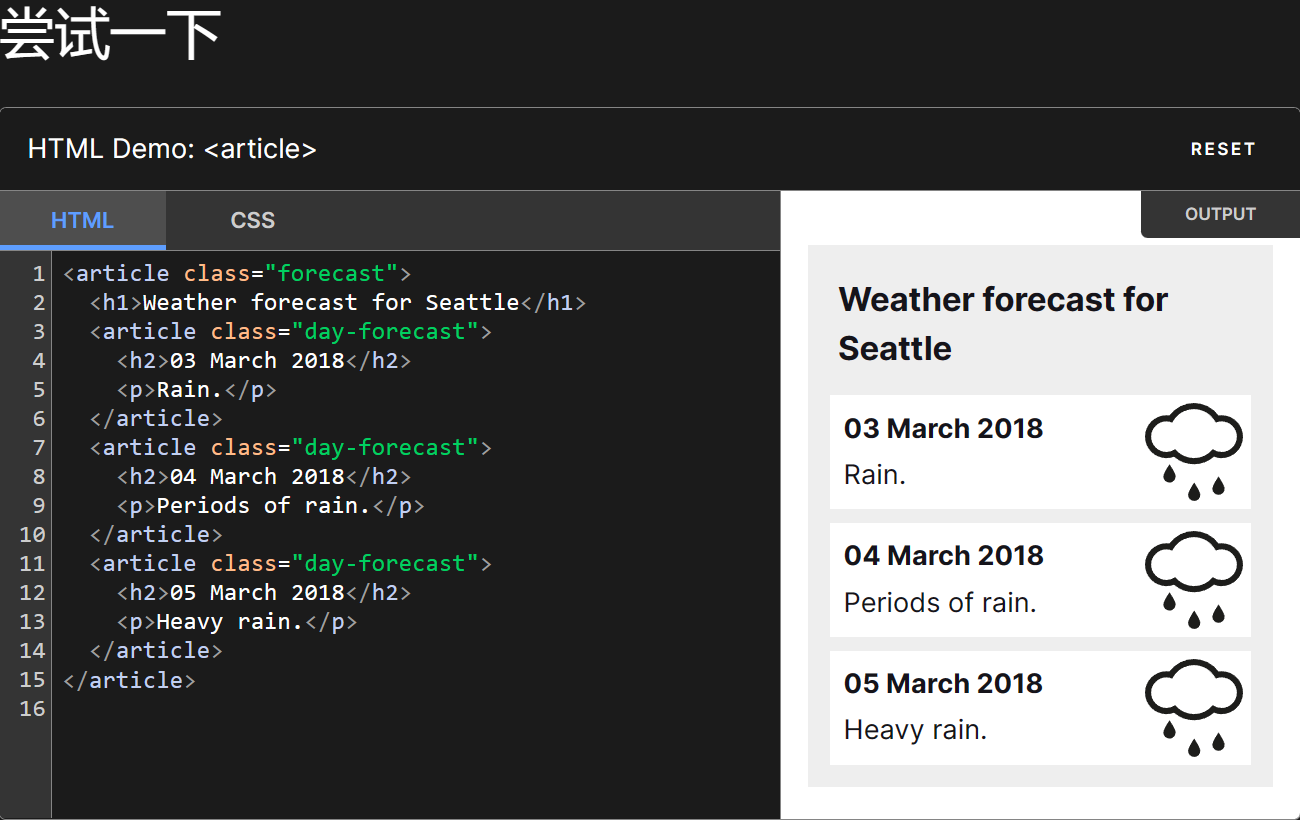The image size is (1300, 820).
Task: Click line number 10 in the gutter
Action: 32,534
